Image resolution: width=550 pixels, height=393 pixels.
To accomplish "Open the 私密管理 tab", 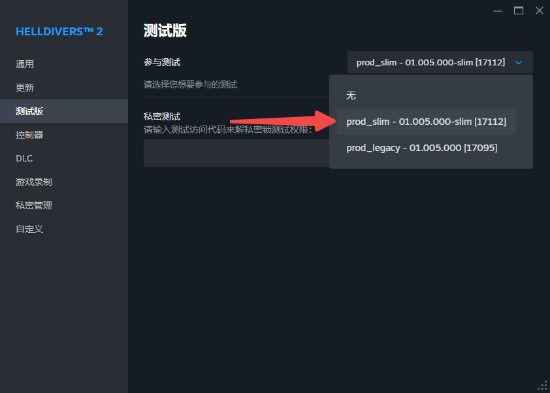I will [x=64, y=205].
